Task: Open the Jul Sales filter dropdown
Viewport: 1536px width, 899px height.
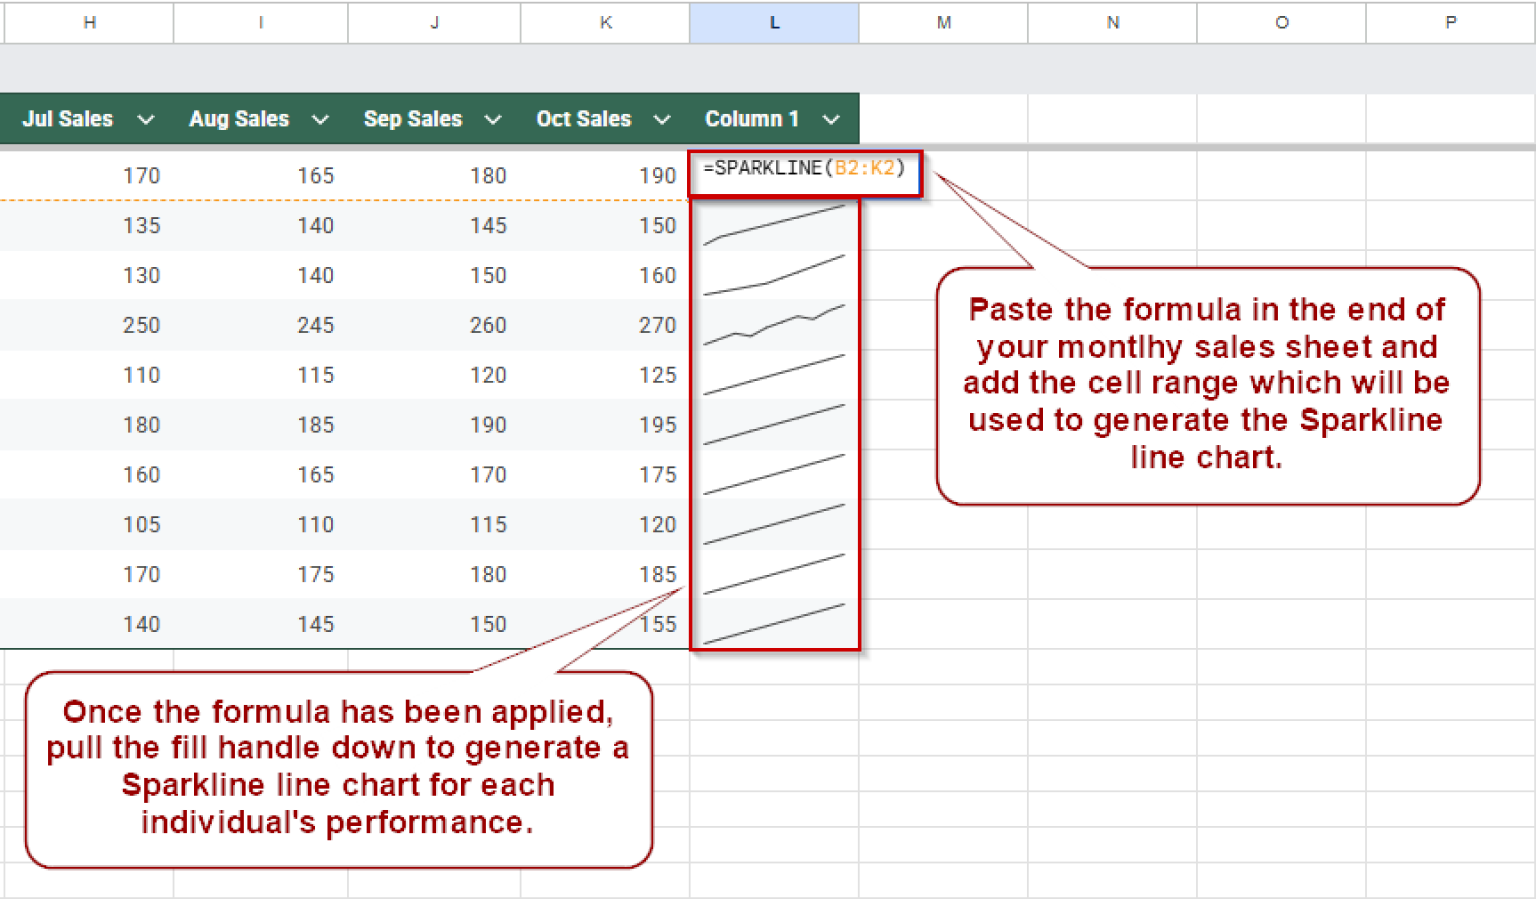Action: pos(146,118)
